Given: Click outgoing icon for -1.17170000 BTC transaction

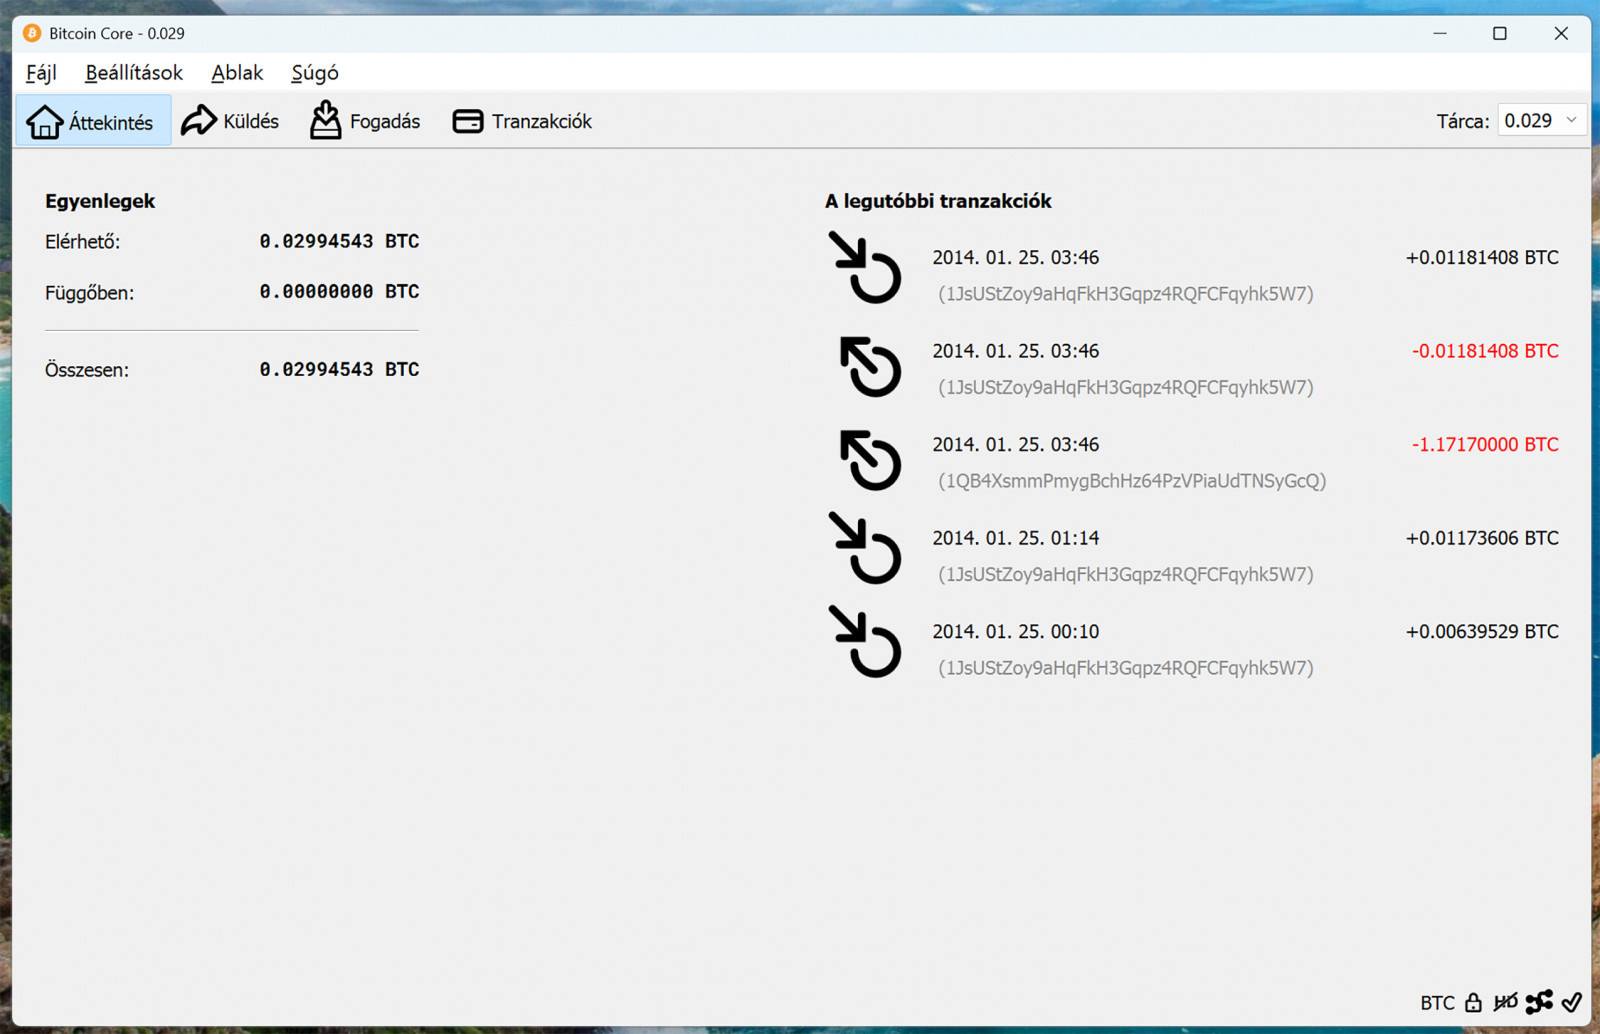Looking at the screenshot, I should point(869,460).
